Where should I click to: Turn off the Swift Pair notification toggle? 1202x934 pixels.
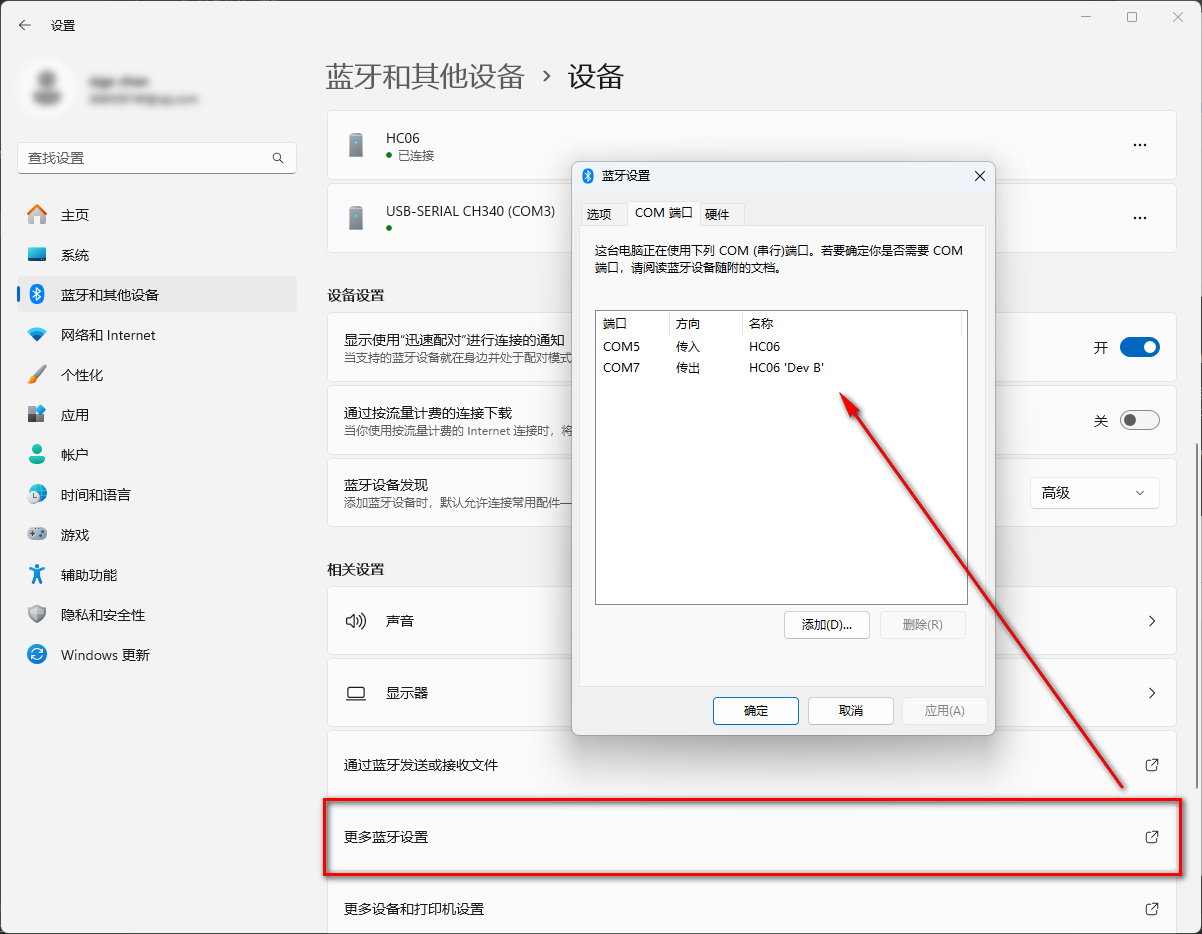[x=1139, y=347]
